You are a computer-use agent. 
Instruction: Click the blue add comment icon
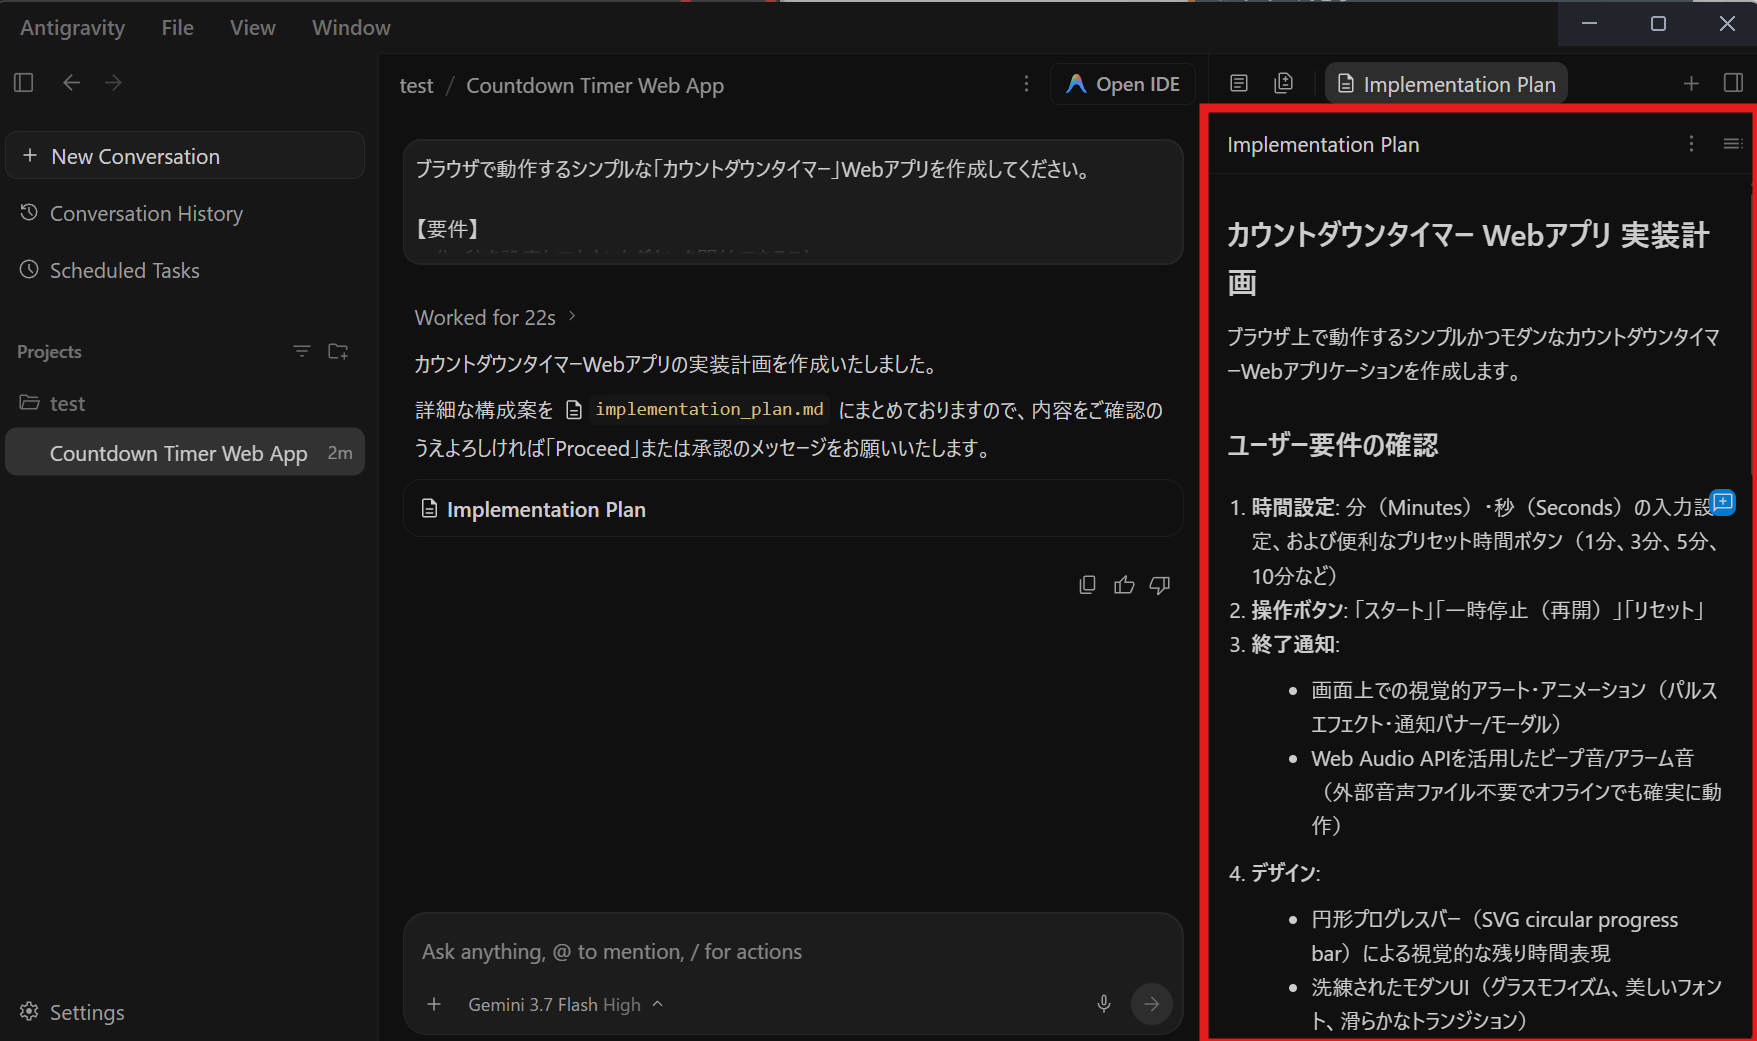[x=1723, y=502]
